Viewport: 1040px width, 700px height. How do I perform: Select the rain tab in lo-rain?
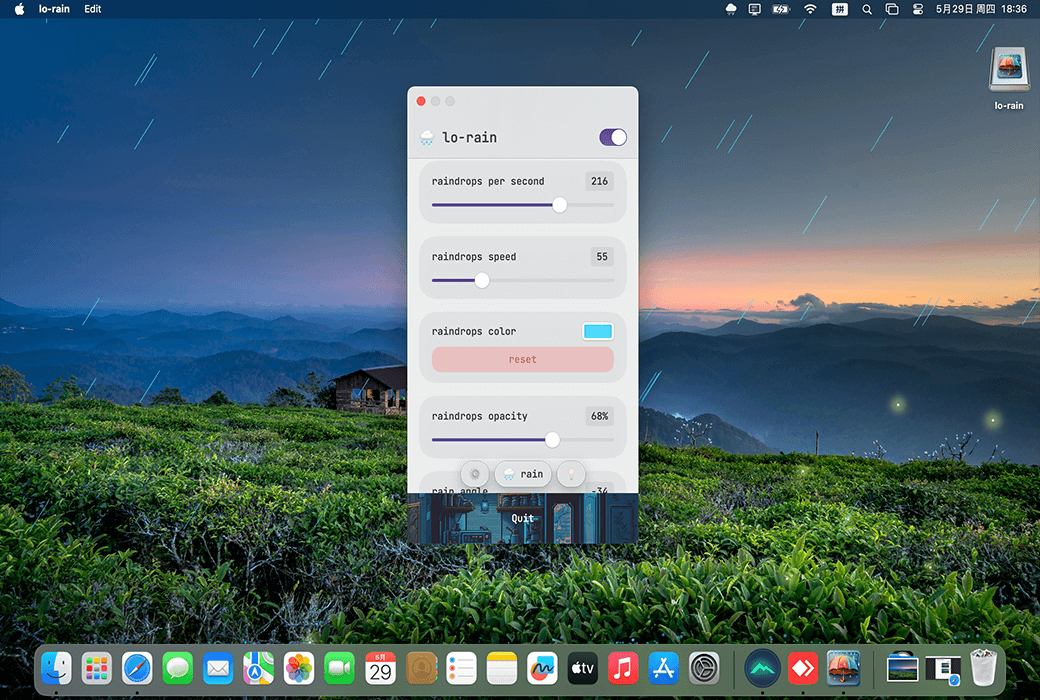pos(523,474)
